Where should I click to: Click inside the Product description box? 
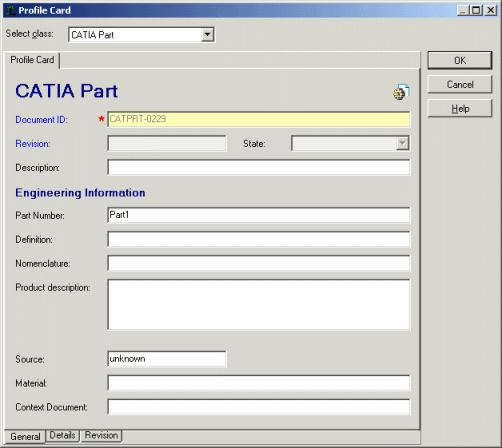click(259, 305)
